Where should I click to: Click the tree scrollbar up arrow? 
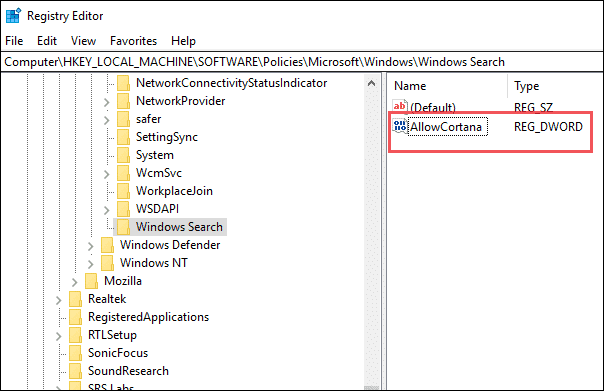click(x=371, y=83)
